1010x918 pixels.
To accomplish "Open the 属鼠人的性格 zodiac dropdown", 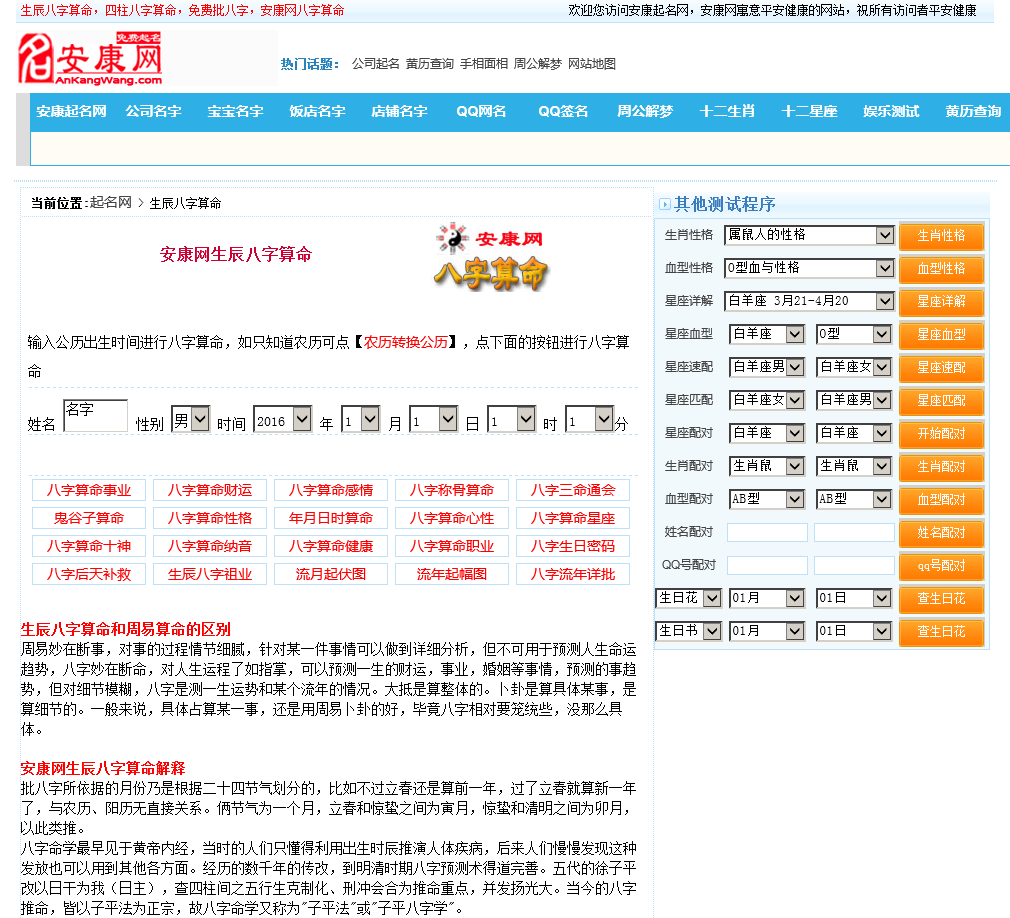I will tap(810, 235).
